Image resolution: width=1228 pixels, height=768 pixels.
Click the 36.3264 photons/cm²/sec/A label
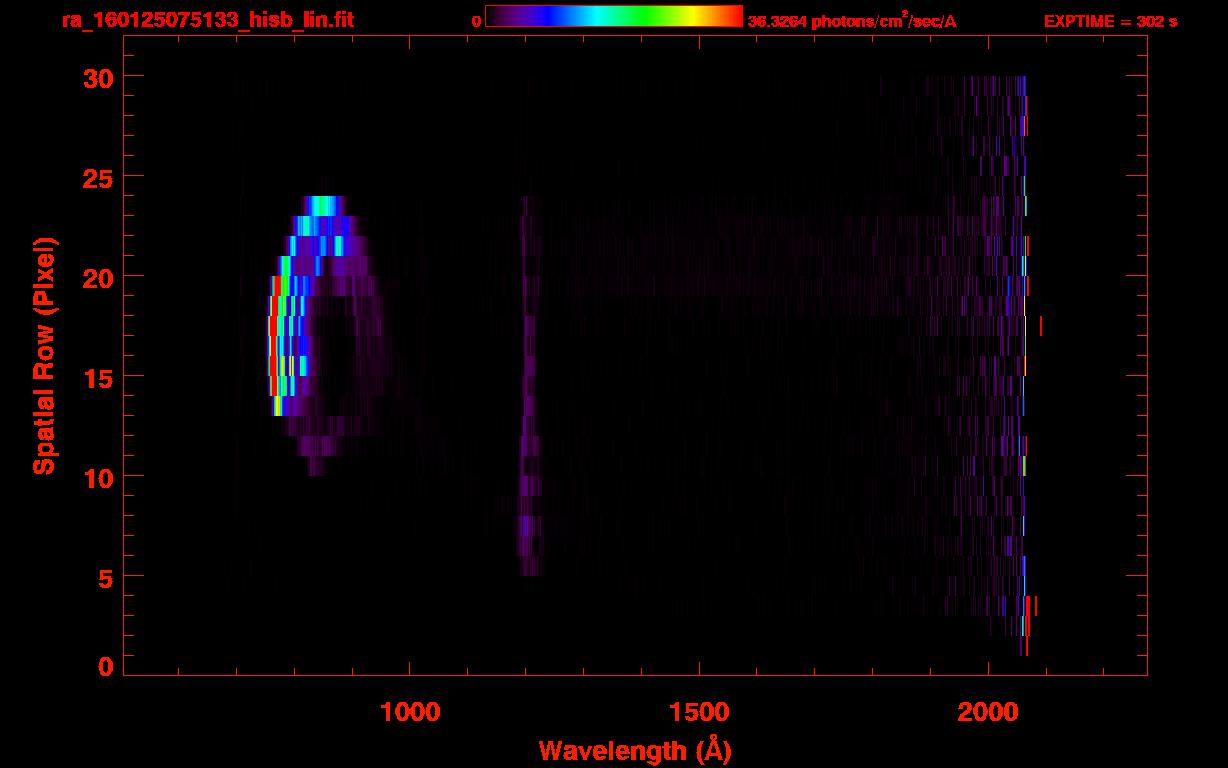click(x=852, y=20)
